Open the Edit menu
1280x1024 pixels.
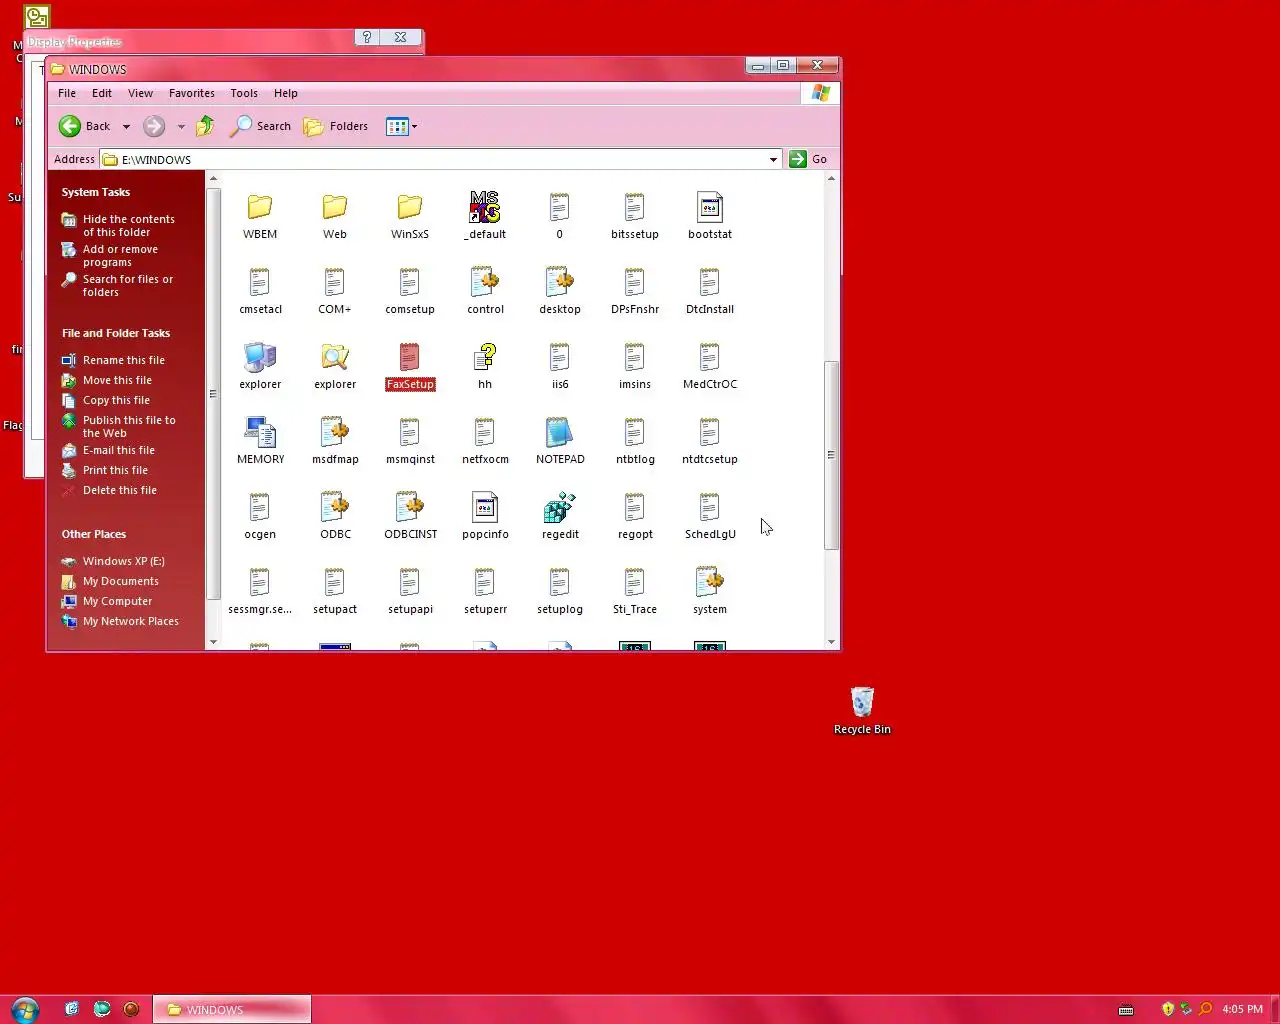pyautogui.click(x=102, y=93)
